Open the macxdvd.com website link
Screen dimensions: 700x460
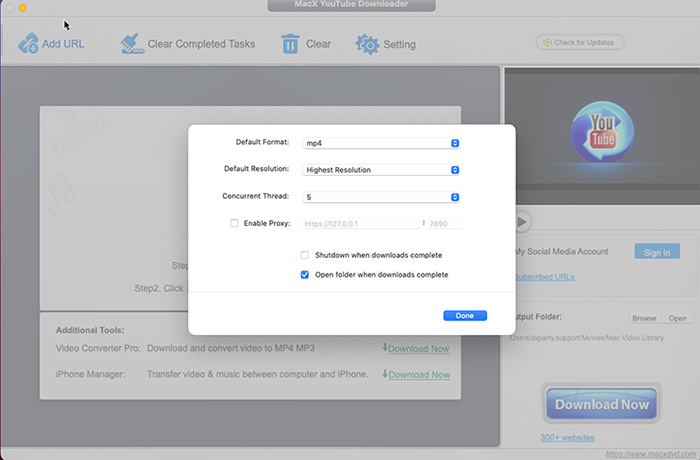650,454
